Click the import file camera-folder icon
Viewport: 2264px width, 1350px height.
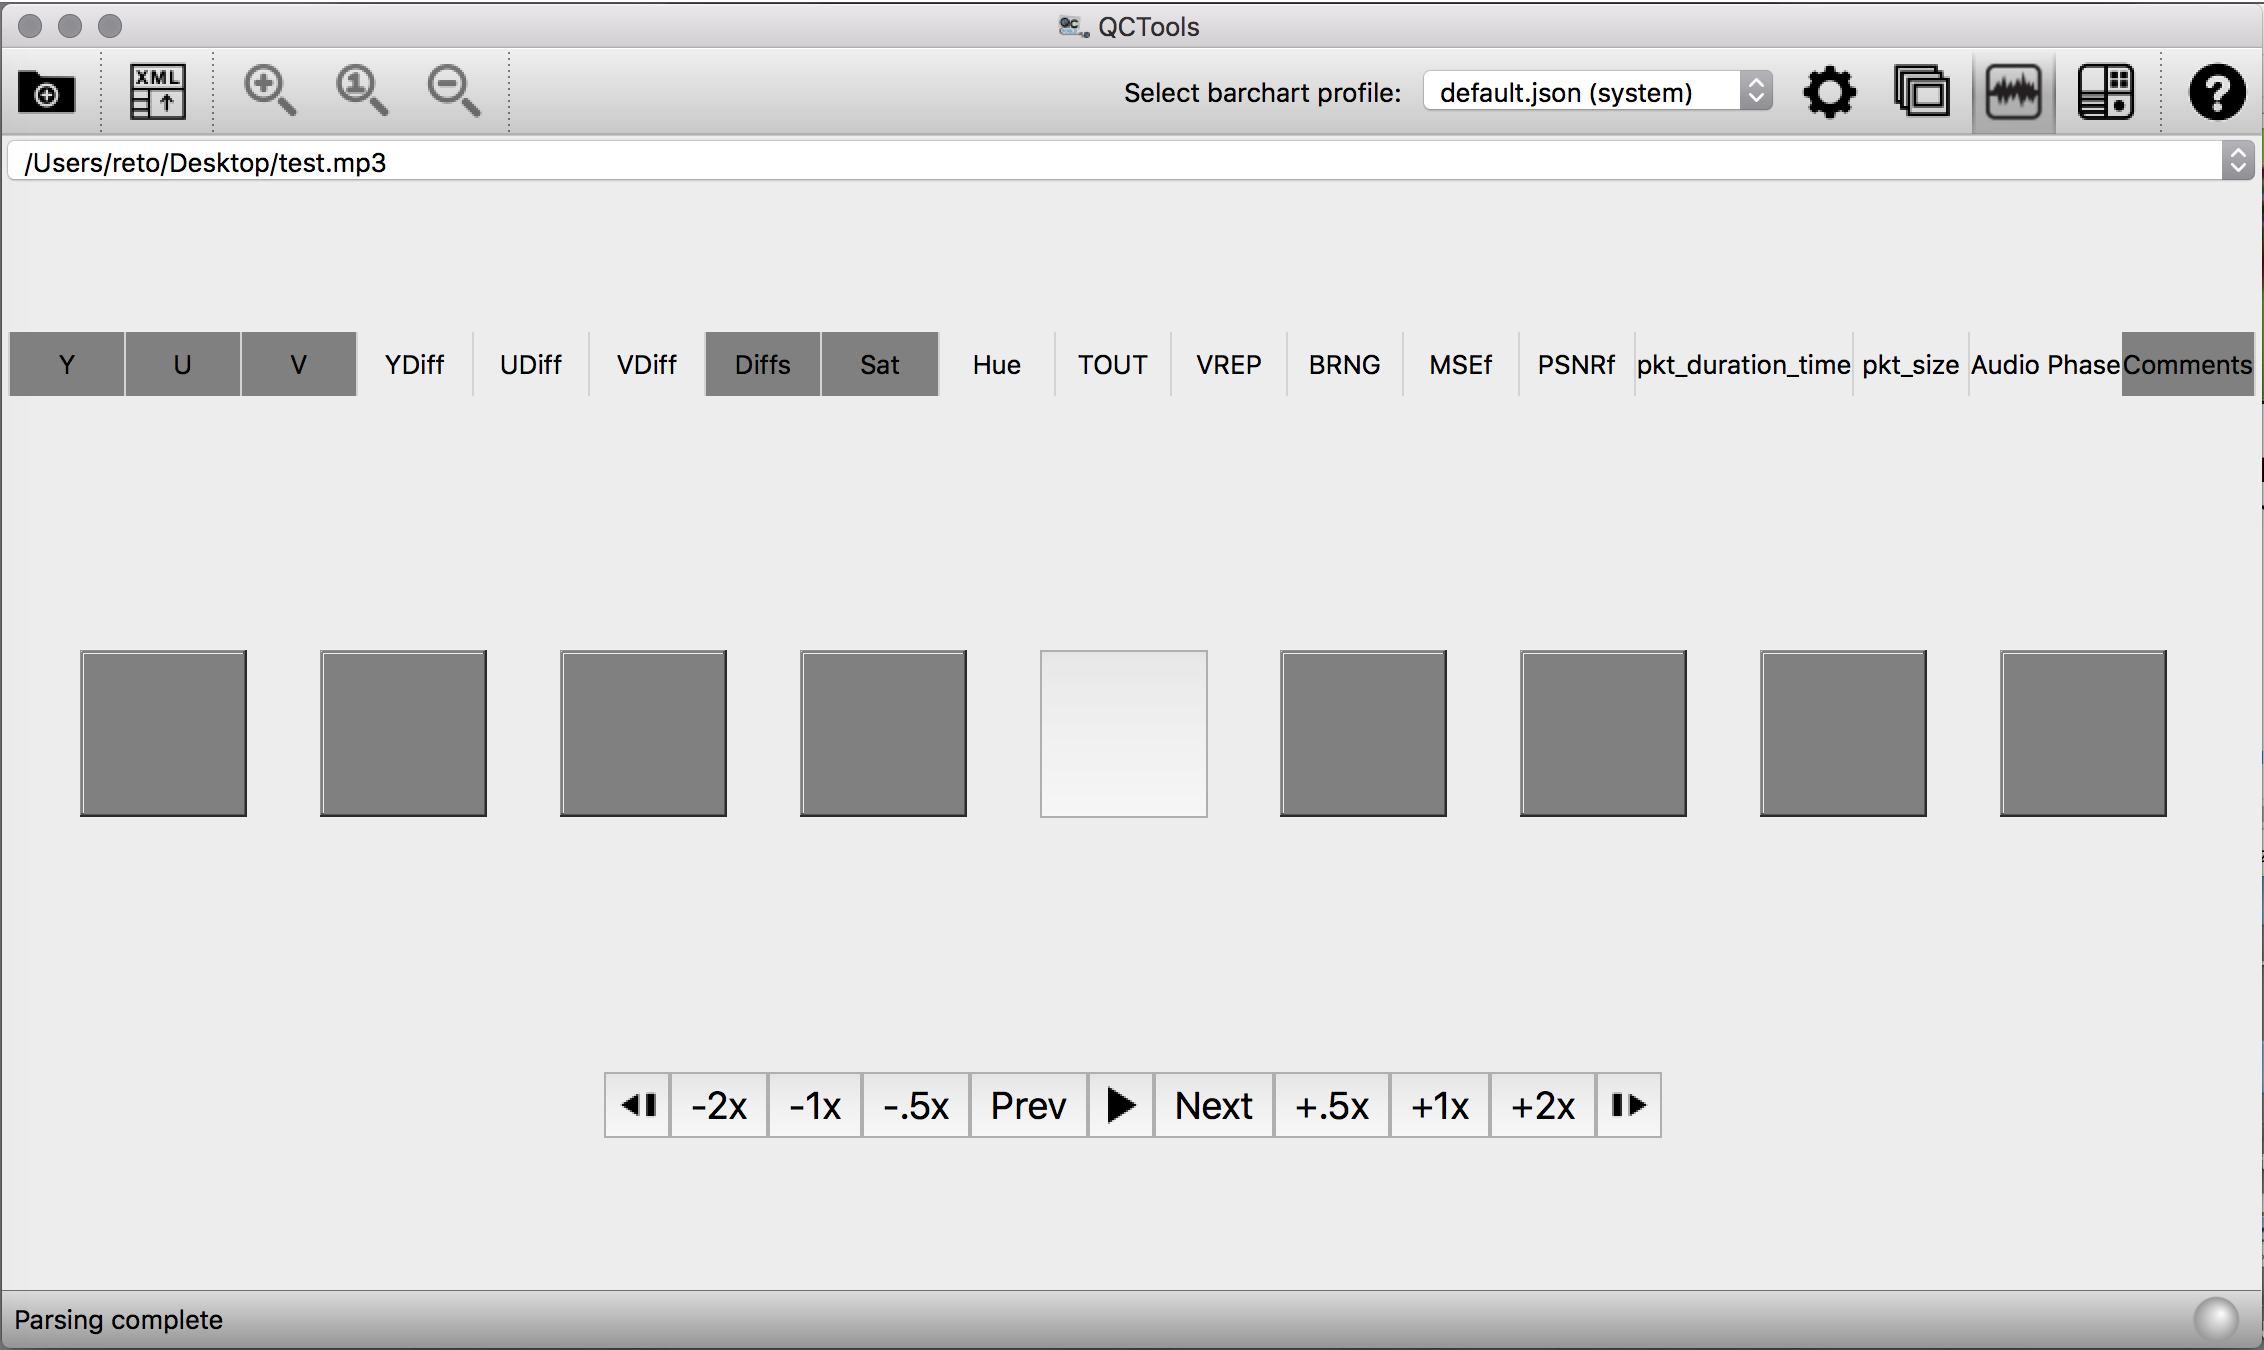coord(47,93)
